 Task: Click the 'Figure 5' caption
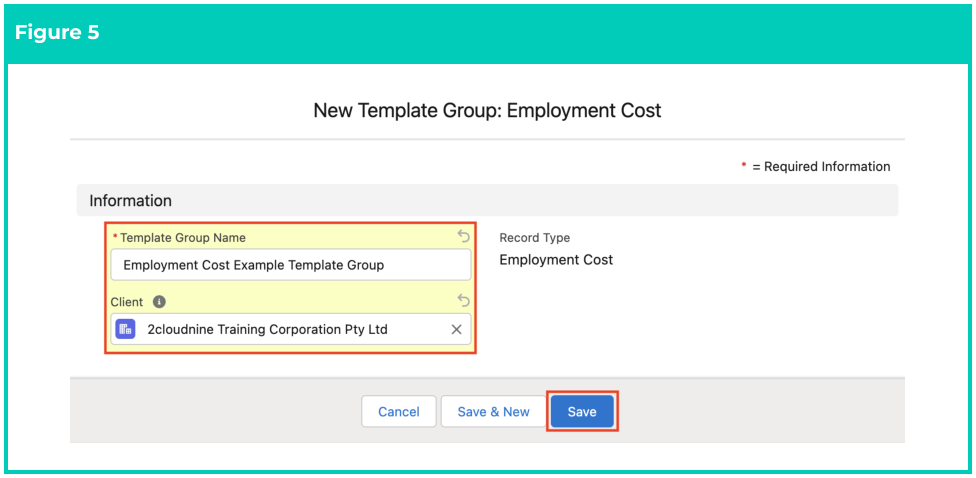pos(57,33)
